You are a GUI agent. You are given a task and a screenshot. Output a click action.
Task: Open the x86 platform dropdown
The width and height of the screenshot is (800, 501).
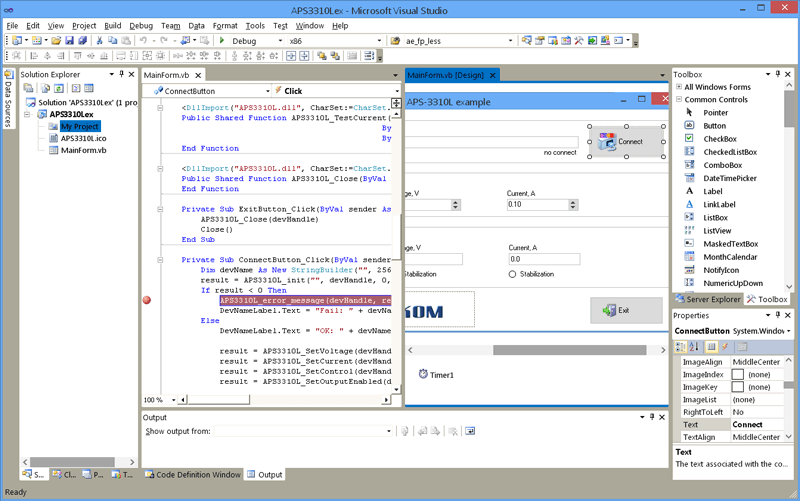[x=379, y=41]
